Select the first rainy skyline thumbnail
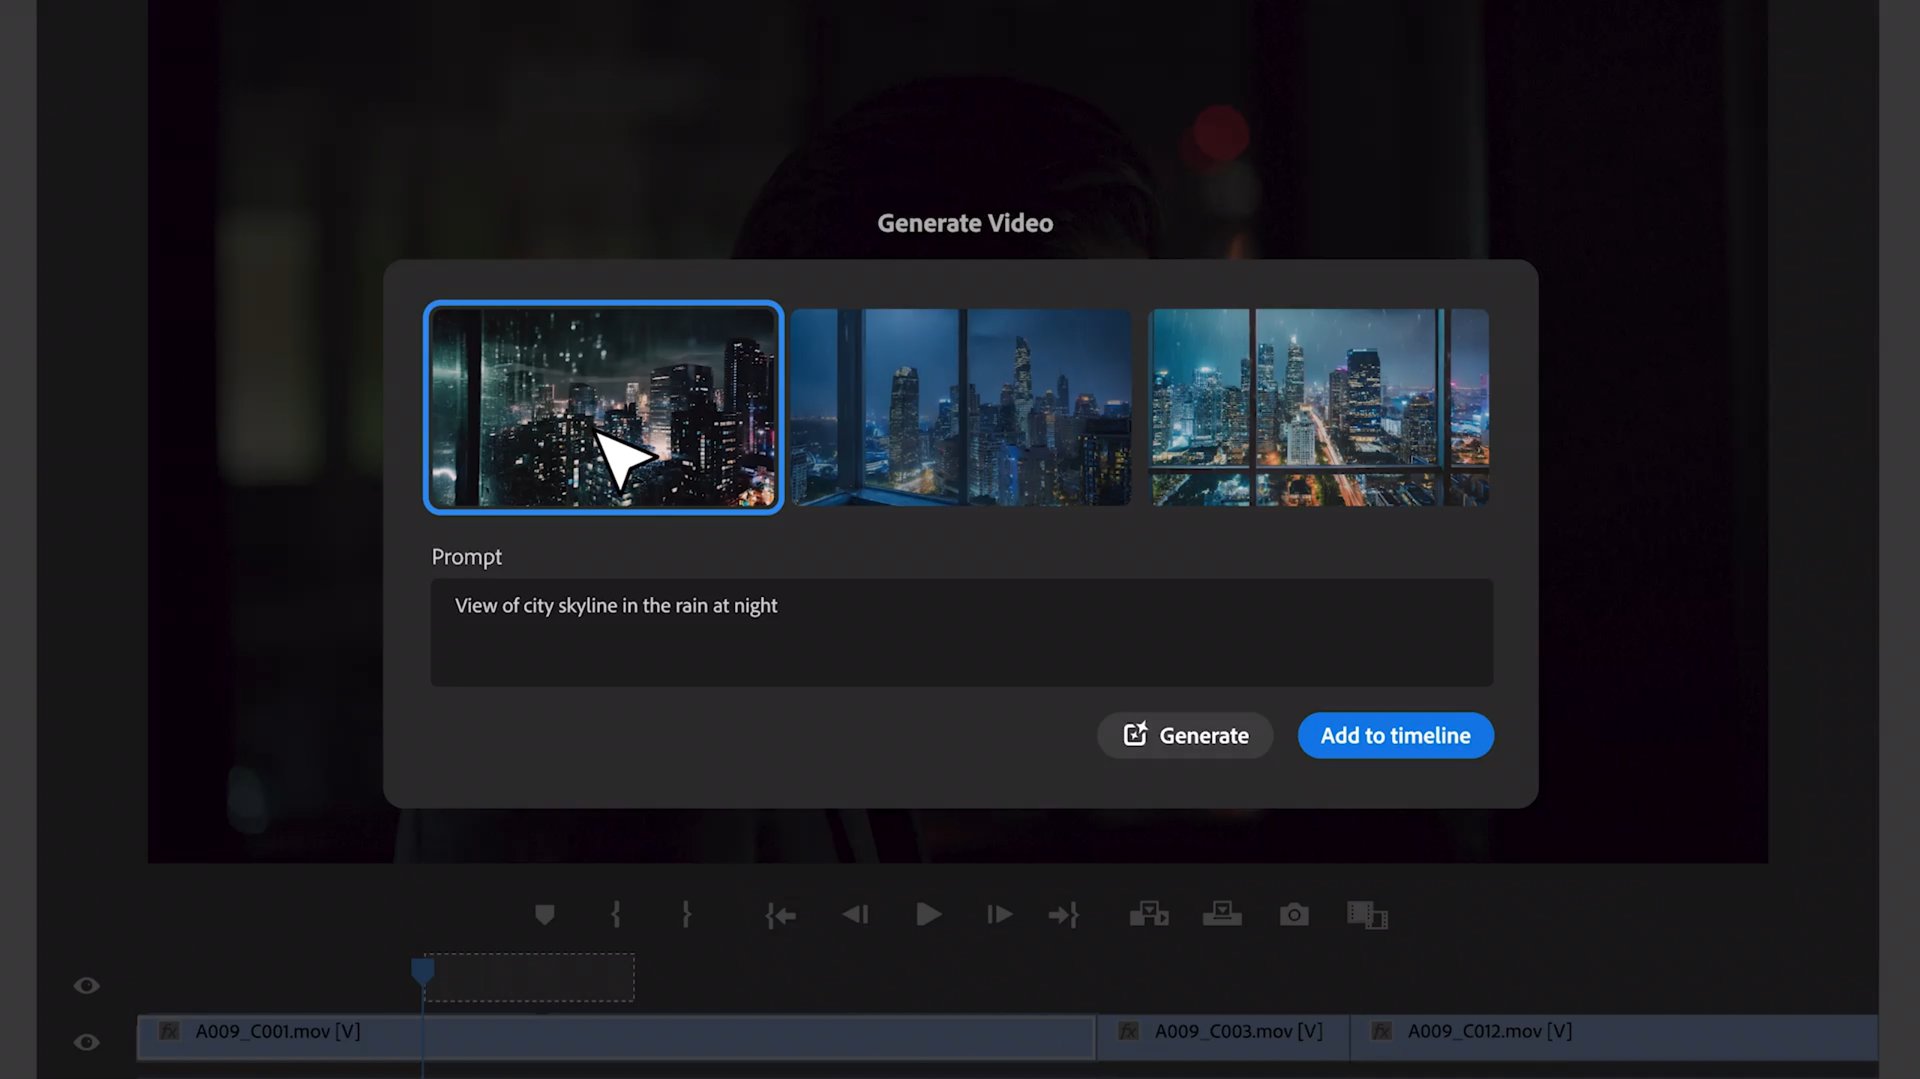1920x1079 pixels. 603,407
